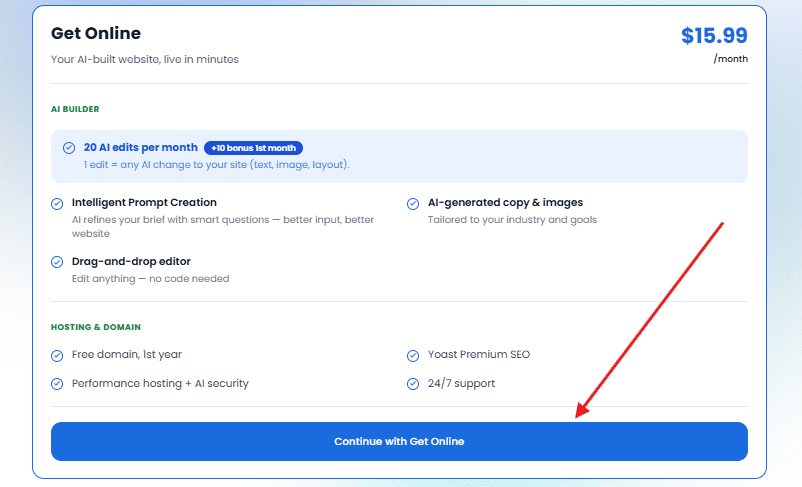Click the HOSTING & DOMAIN section label
The image size is (802, 487).
(x=96, y=327)
